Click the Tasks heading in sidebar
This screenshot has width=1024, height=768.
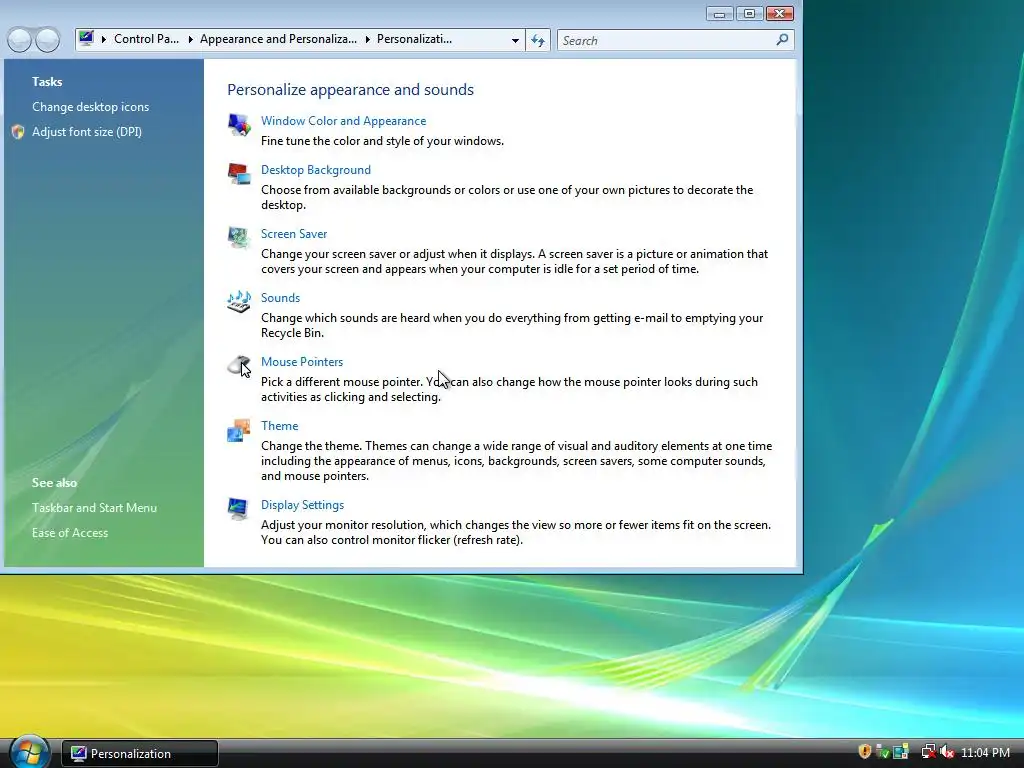pyautogui.click(x=47, y=82)
